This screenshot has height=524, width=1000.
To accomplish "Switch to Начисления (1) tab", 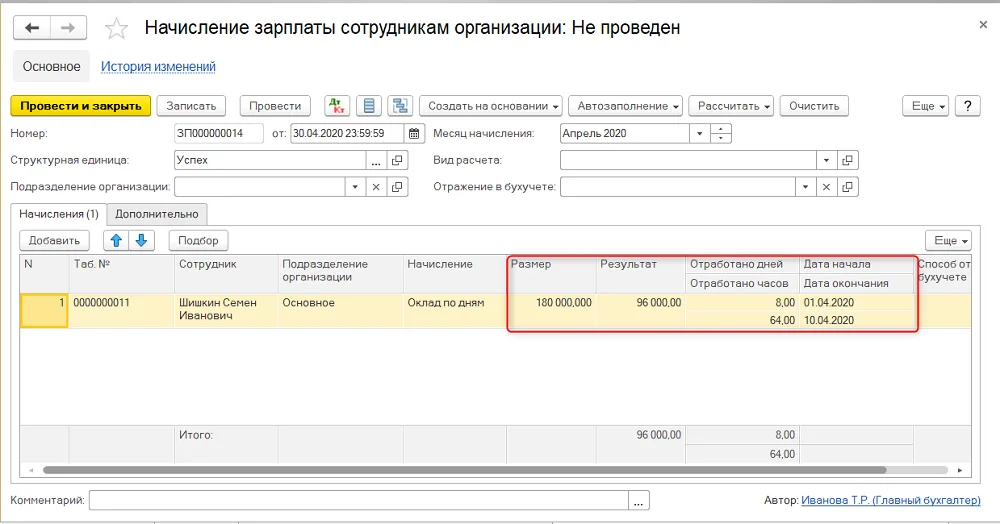I will click(x=59, y=214).
